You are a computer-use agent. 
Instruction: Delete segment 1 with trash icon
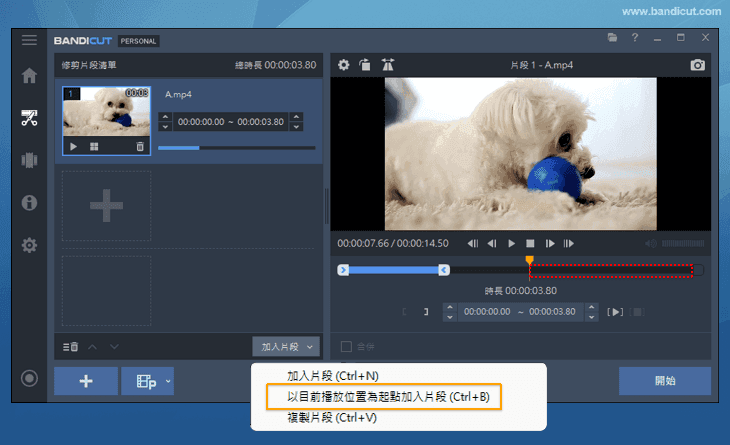click(x=140, y=147)
